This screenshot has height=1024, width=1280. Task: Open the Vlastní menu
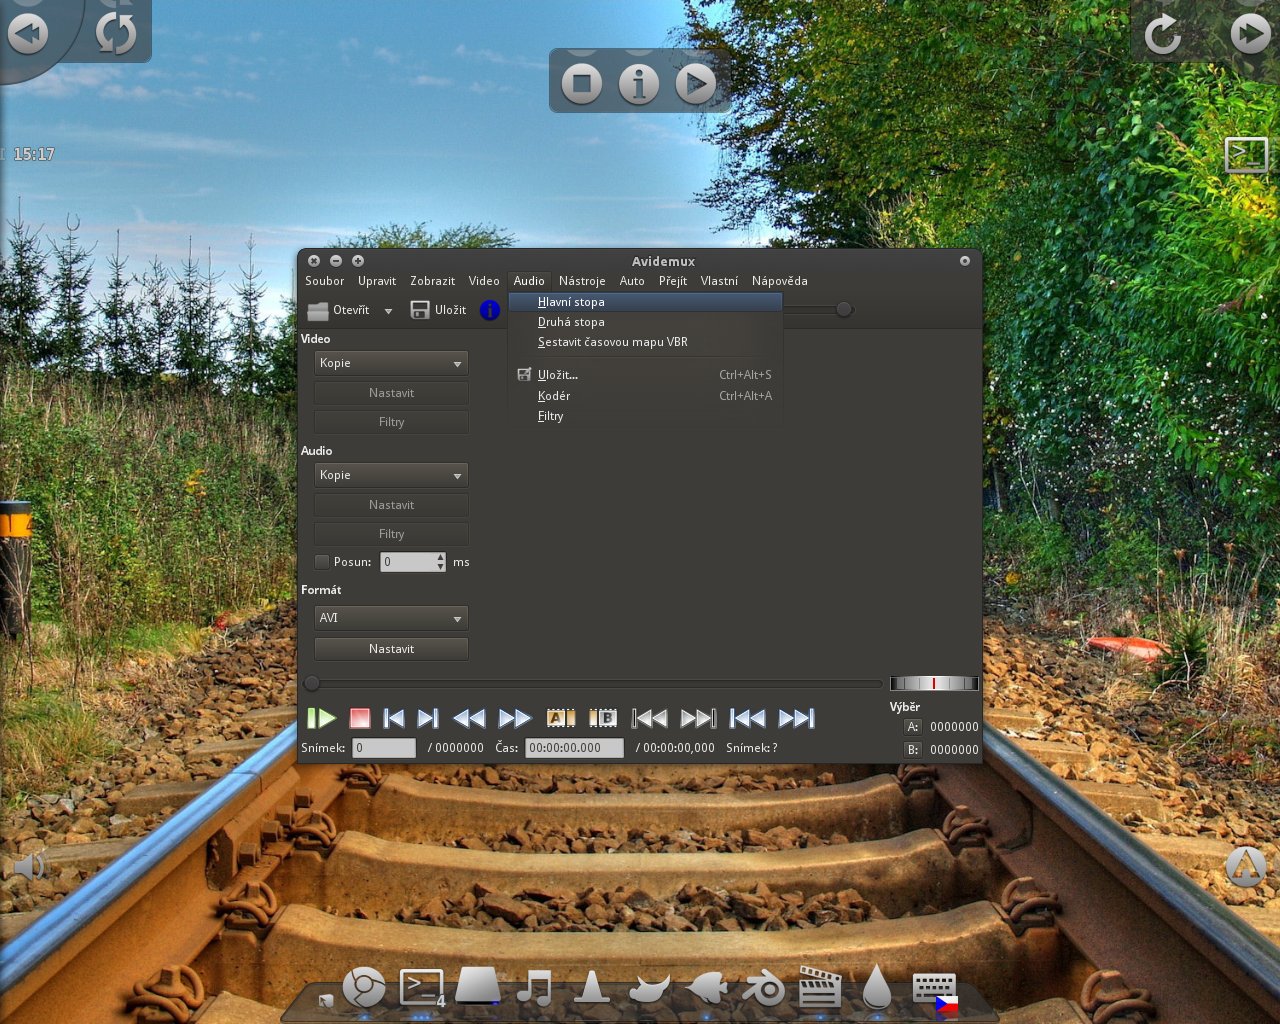point(719,281)
